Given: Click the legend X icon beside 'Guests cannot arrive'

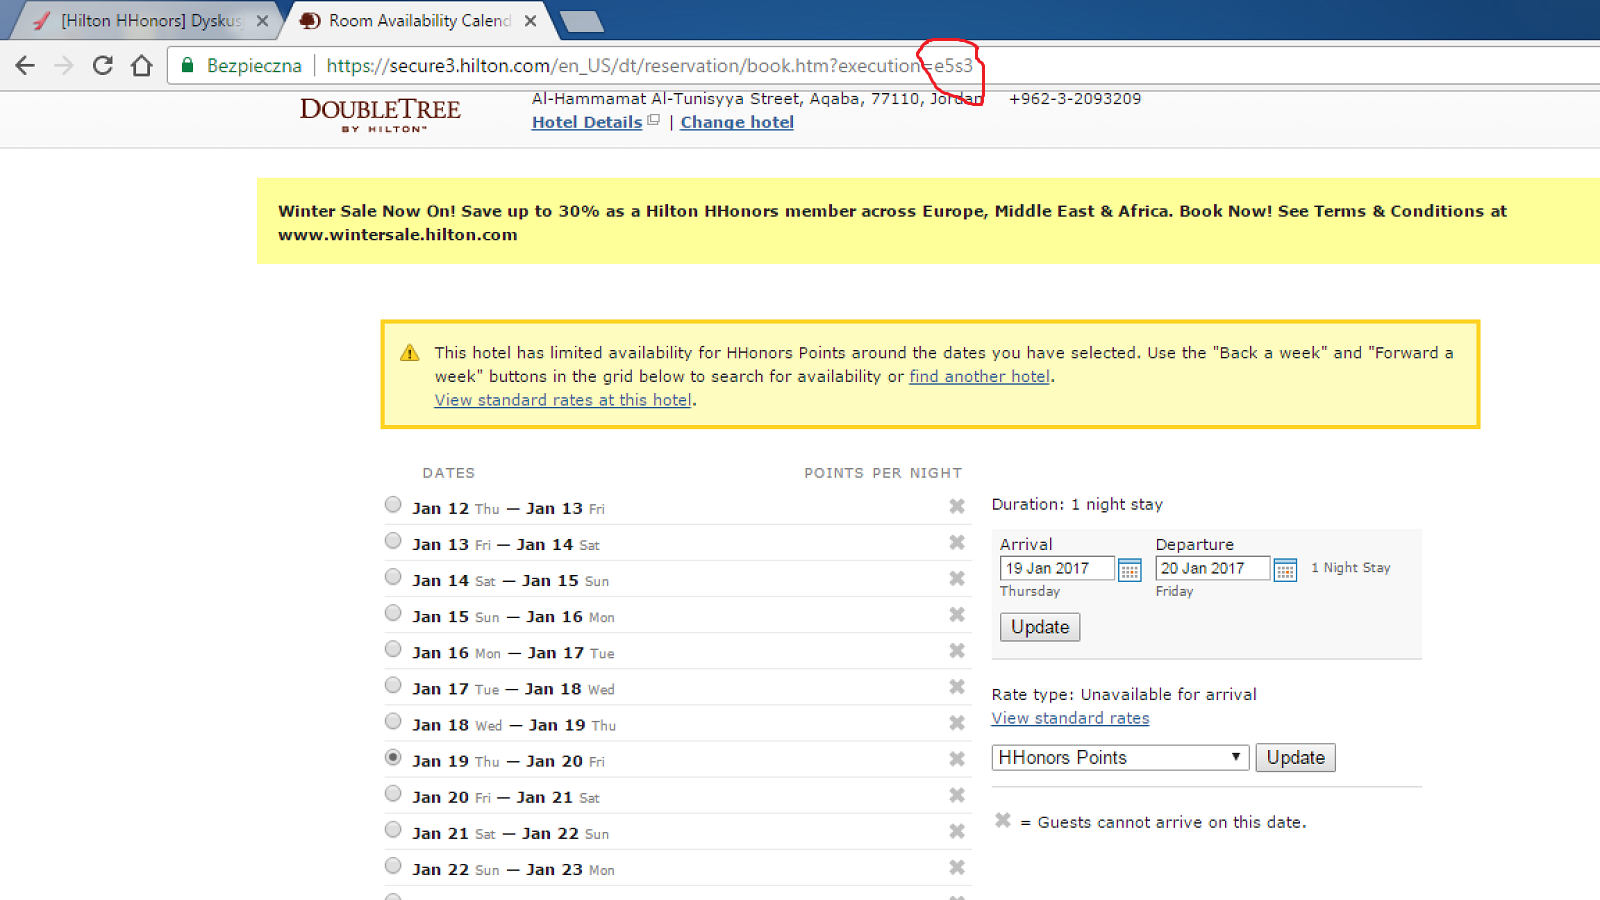Looking at the screenshot, I should (1003, 821).
